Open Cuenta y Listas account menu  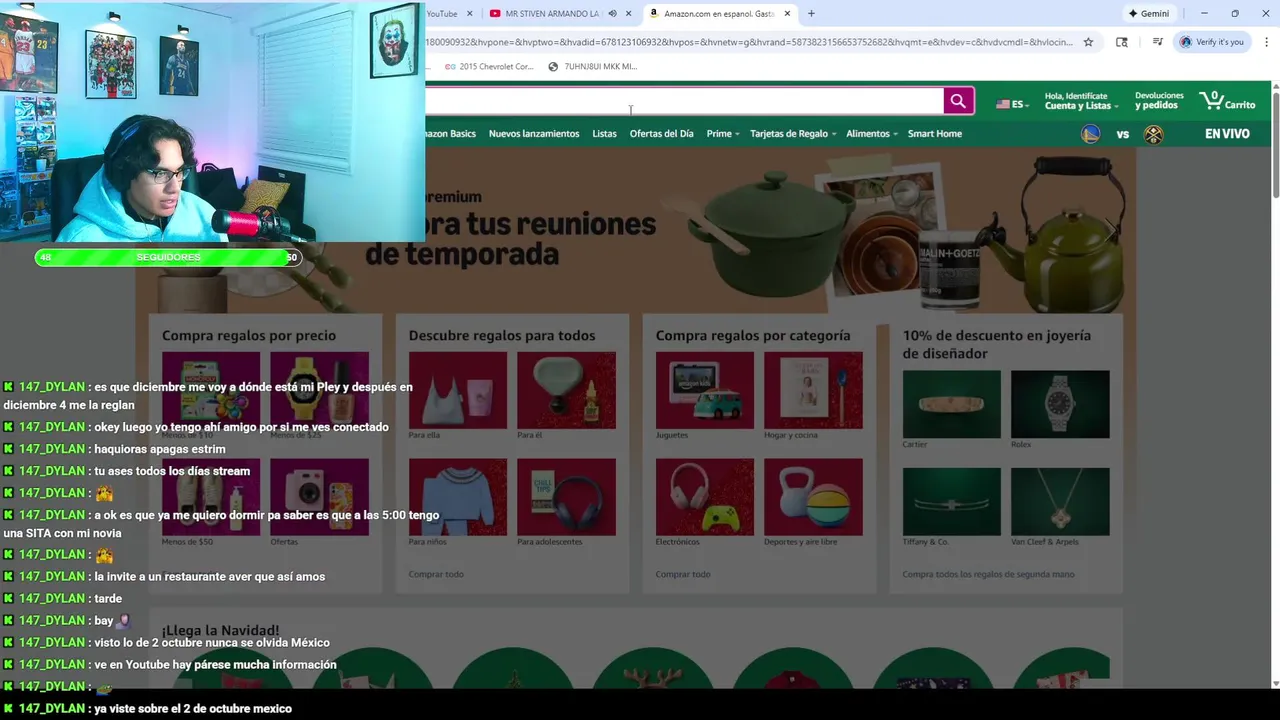[x=1079, y=101]
